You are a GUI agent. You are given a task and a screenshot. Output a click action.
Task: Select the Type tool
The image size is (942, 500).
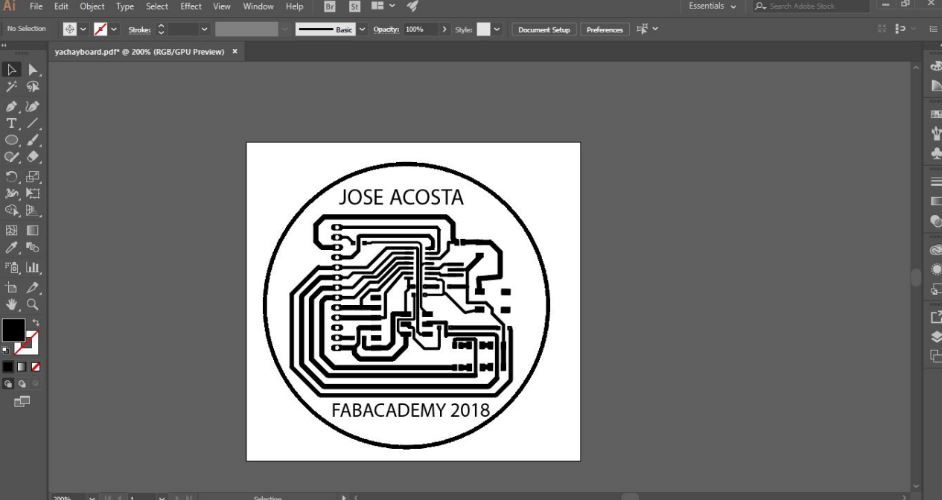point(11,123)
